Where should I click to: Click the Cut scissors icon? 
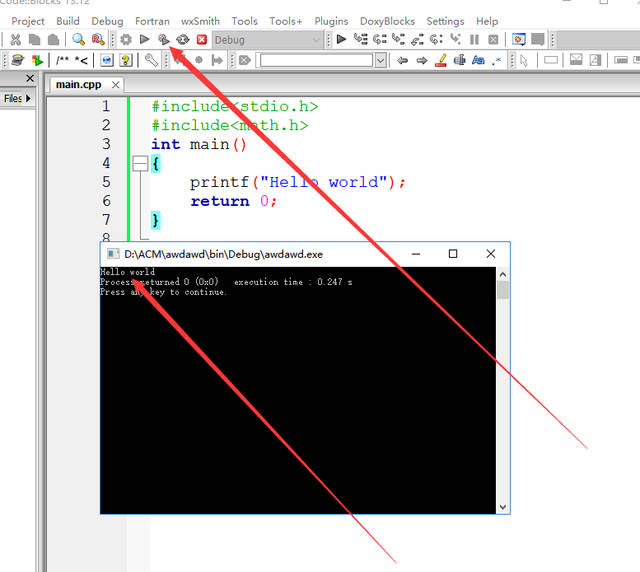16,40
